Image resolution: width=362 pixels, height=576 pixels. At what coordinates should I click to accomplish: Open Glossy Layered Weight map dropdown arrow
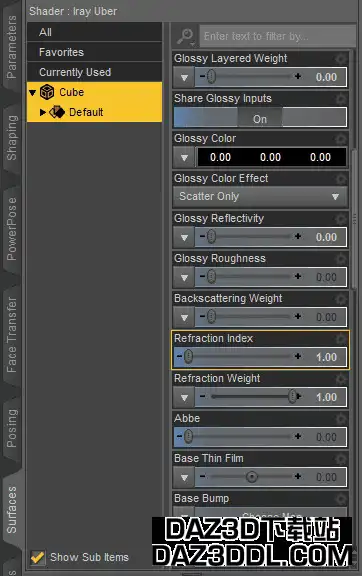[x=184, y=78]
